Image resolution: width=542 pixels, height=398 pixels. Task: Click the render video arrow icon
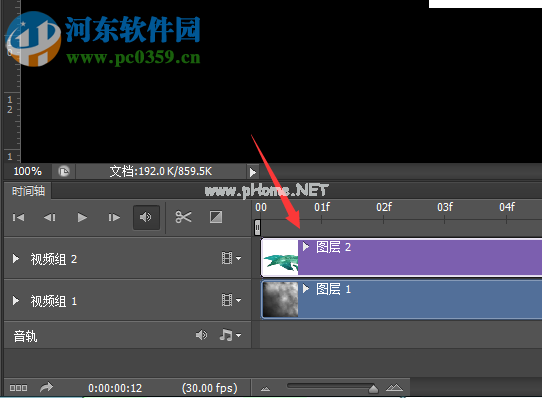(46, 387)
